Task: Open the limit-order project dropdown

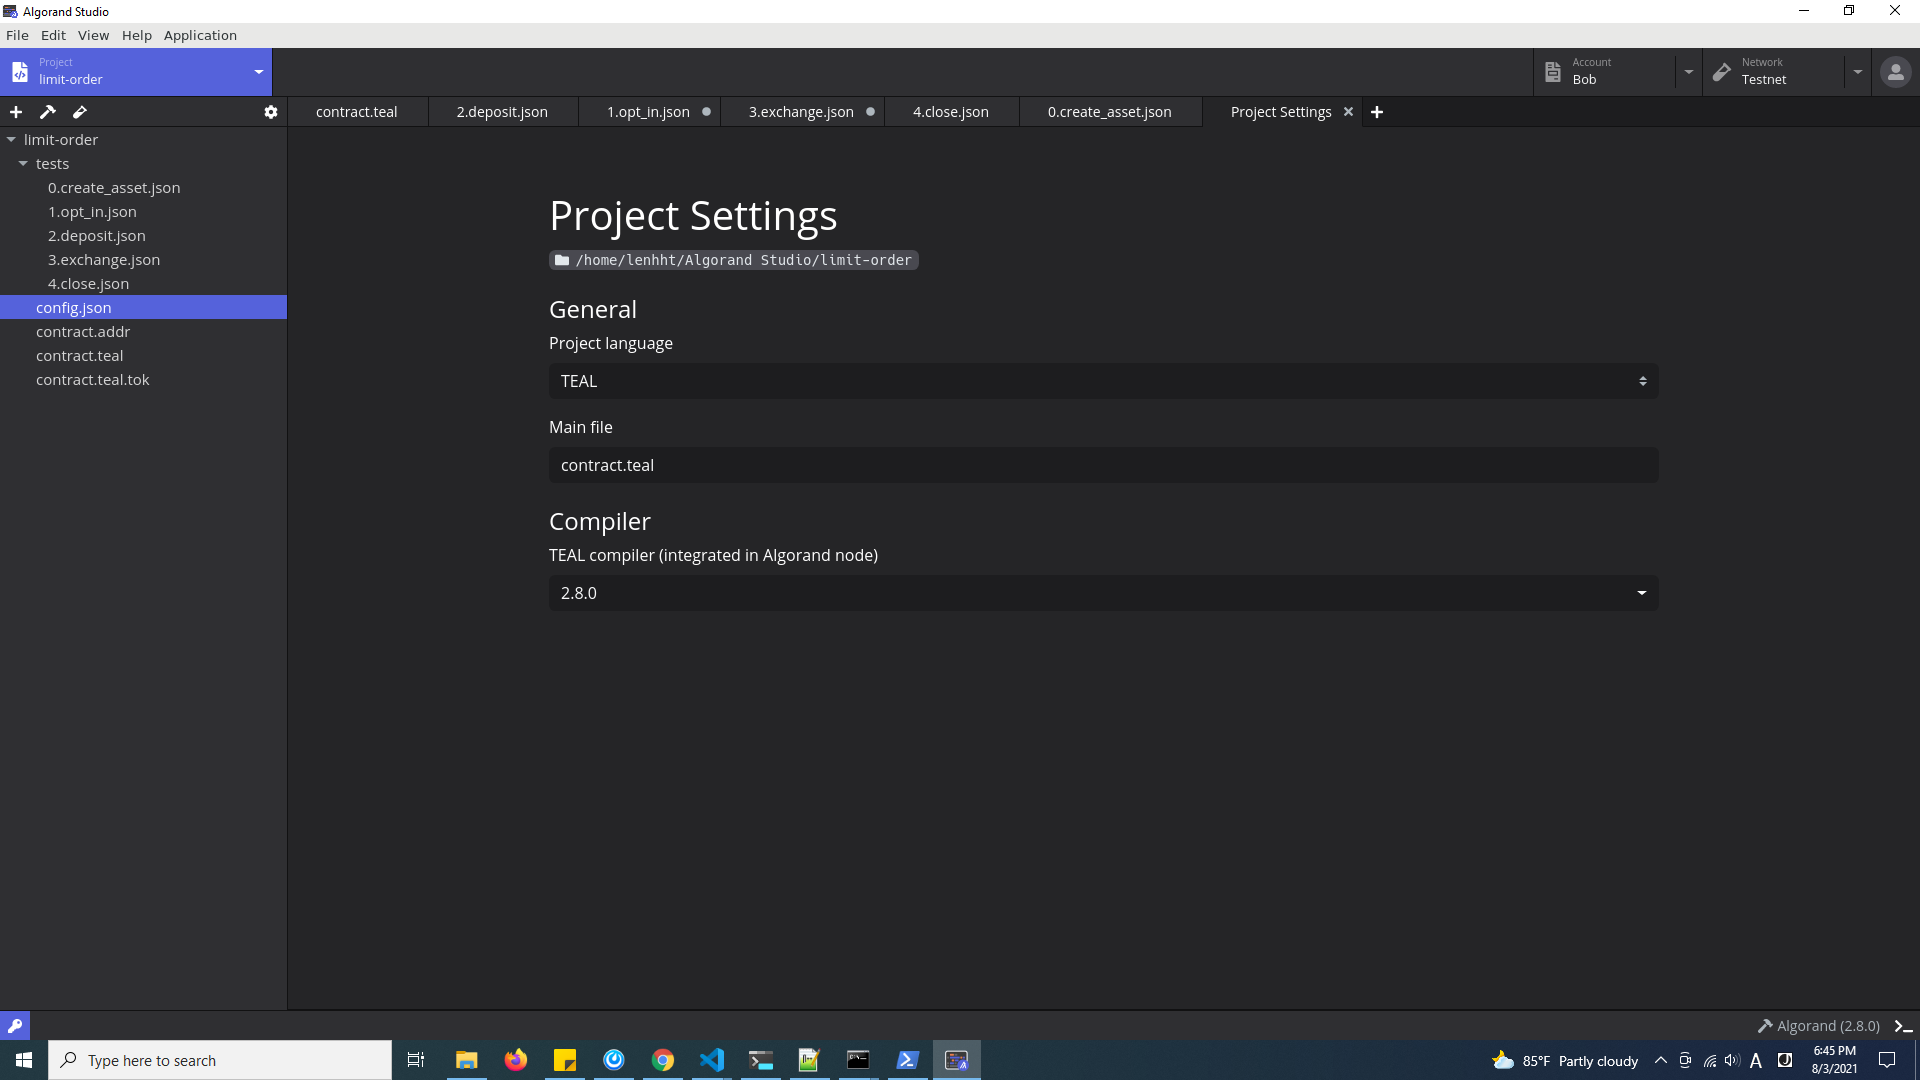Action: (258, 72)
